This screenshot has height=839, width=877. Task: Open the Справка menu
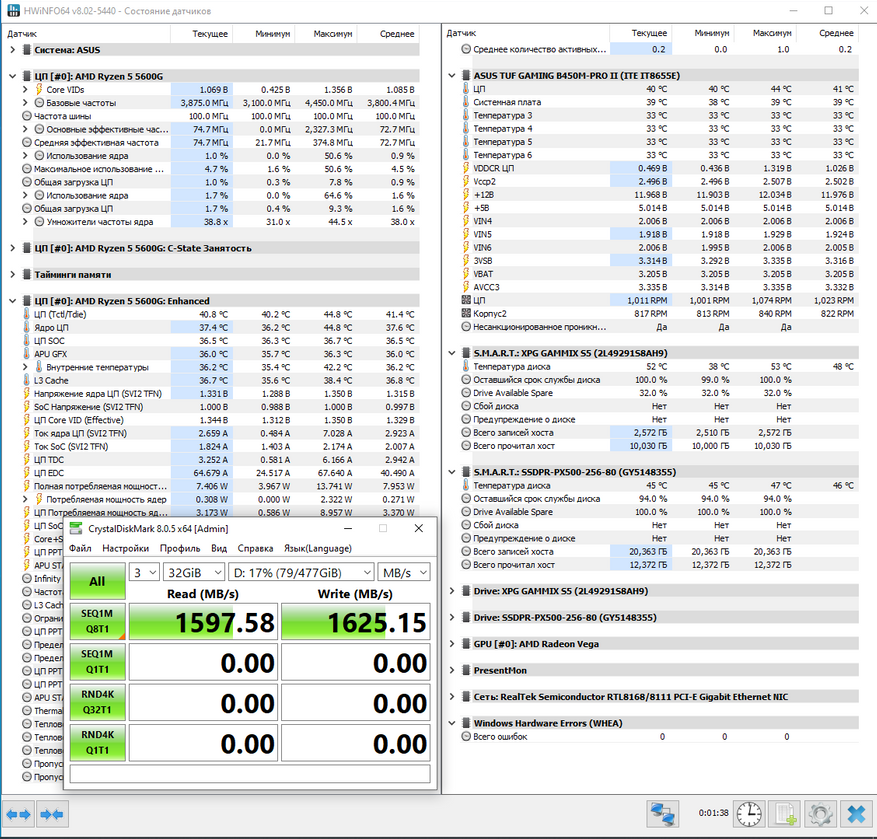(x=255, y=548)
